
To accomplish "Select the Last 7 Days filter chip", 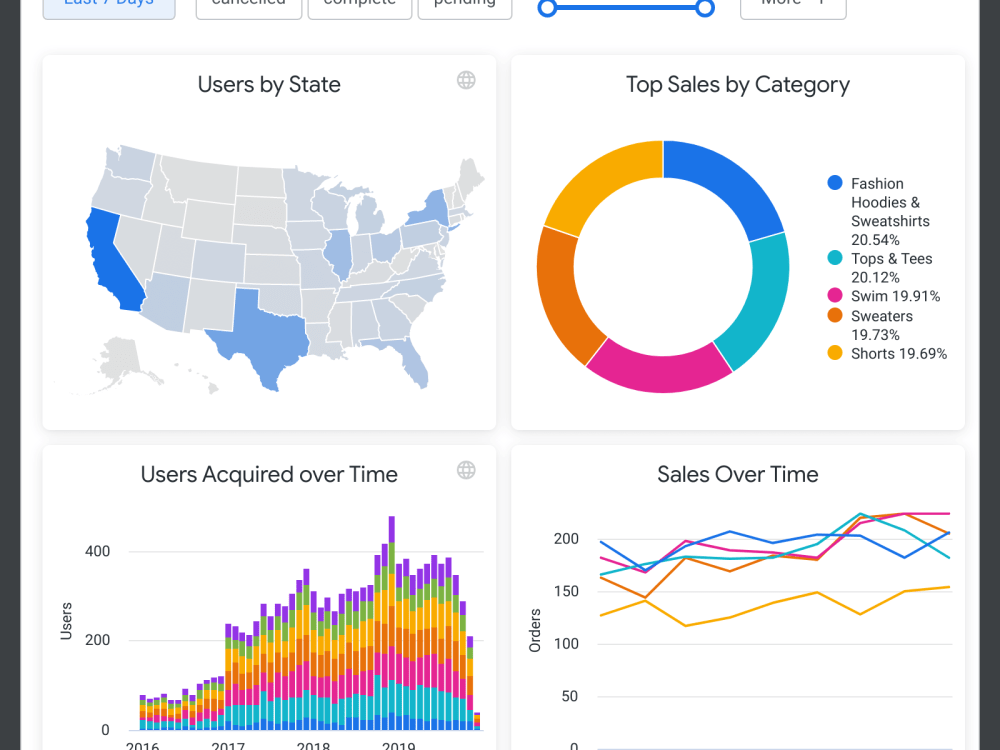I will 108,4.
